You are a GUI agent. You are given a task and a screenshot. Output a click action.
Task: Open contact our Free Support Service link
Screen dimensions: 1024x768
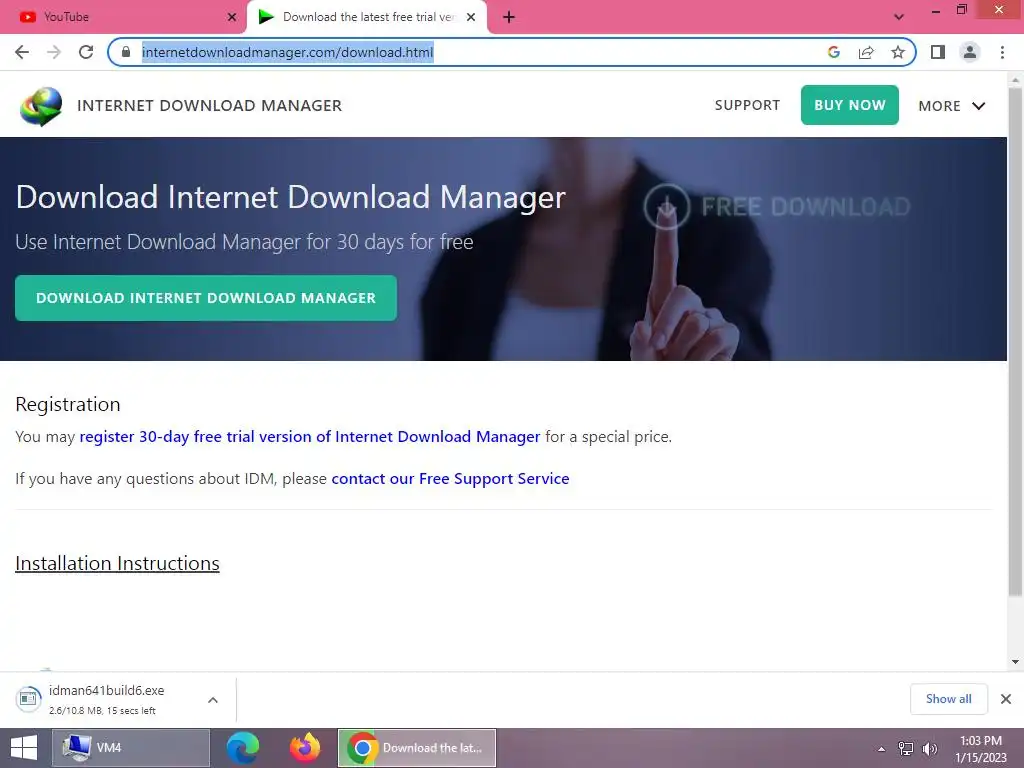450,479
